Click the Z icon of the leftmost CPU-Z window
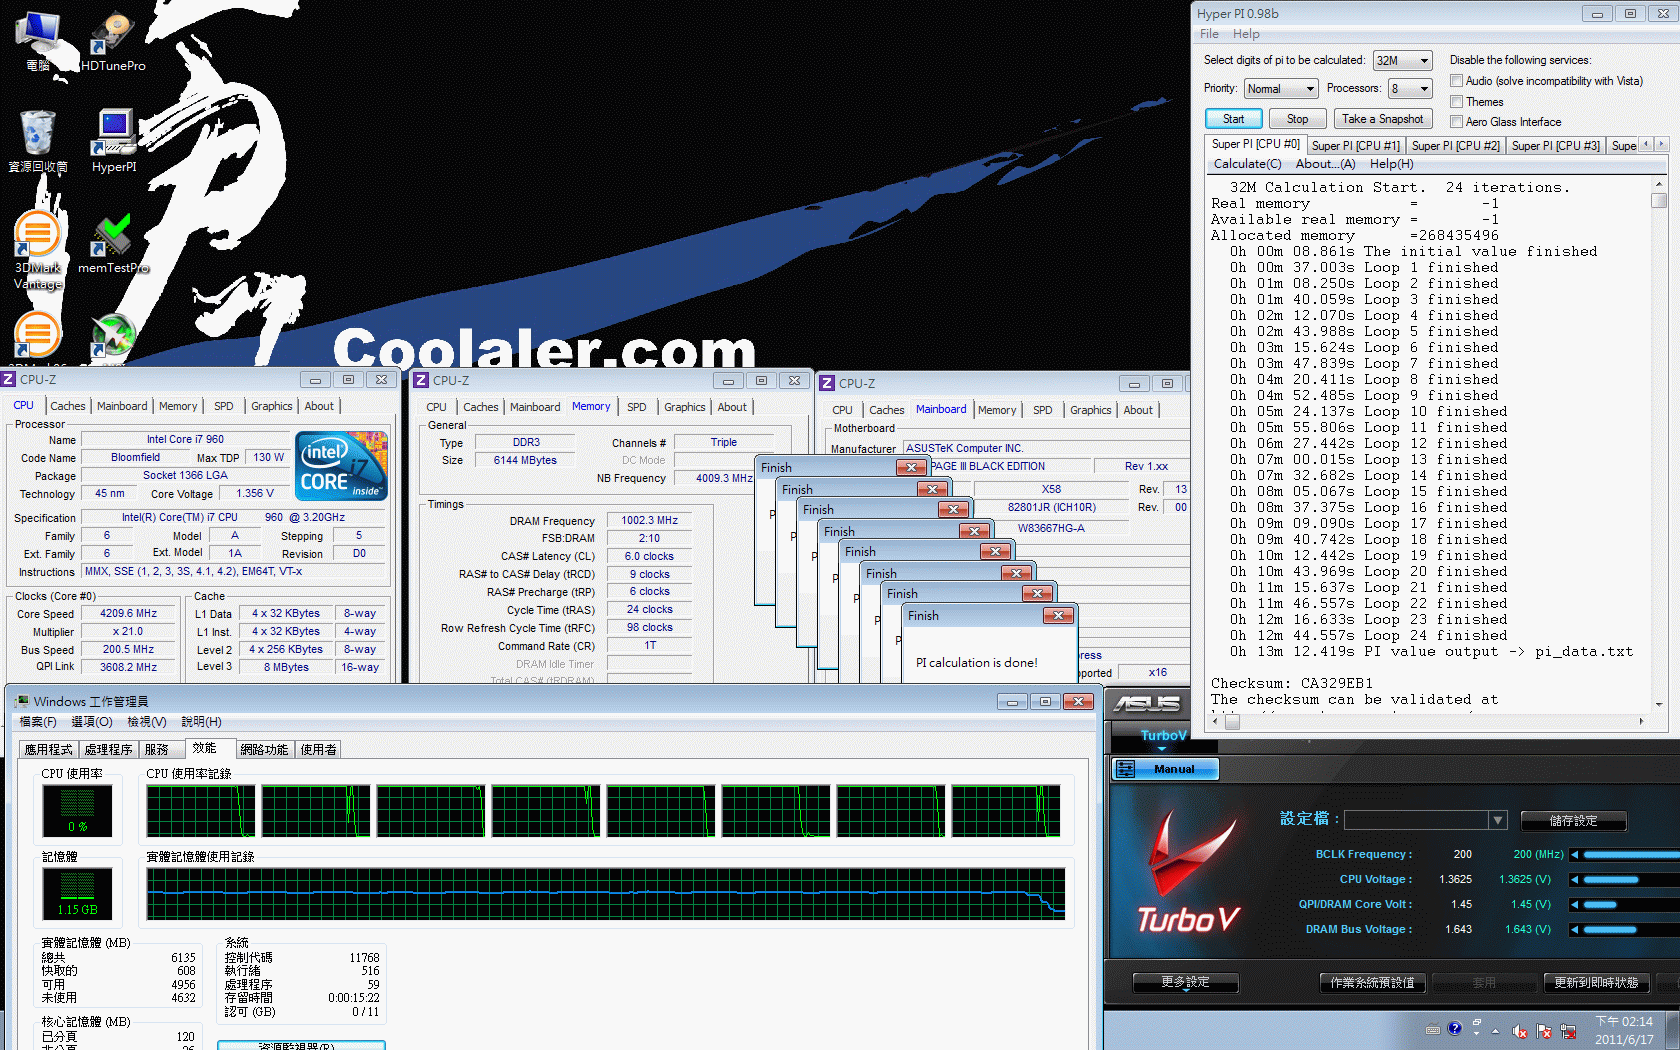Image resolution: width=1680 pixels, height=1050 pixels. 9,379
